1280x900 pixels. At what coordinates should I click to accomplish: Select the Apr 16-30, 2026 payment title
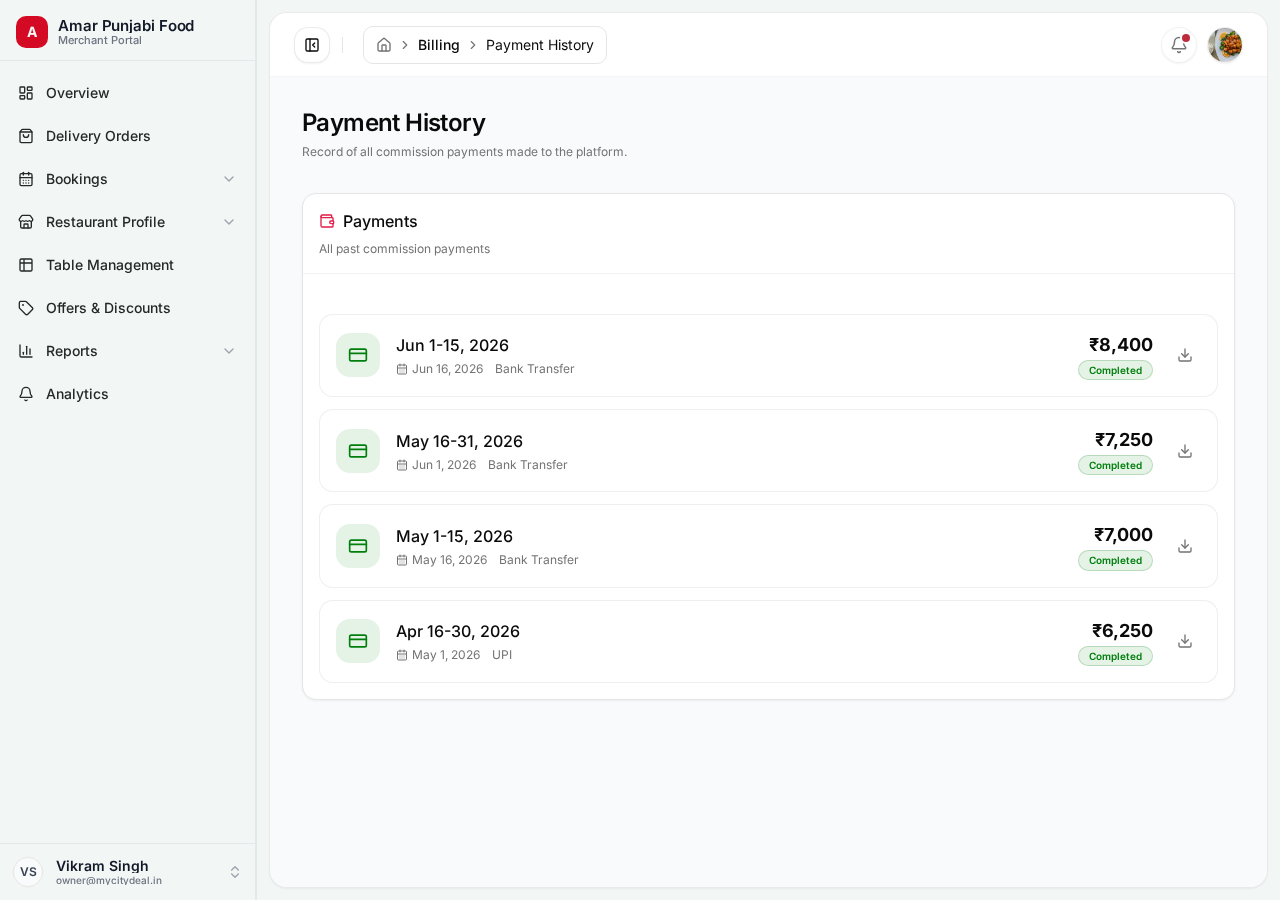pos(458,631)
